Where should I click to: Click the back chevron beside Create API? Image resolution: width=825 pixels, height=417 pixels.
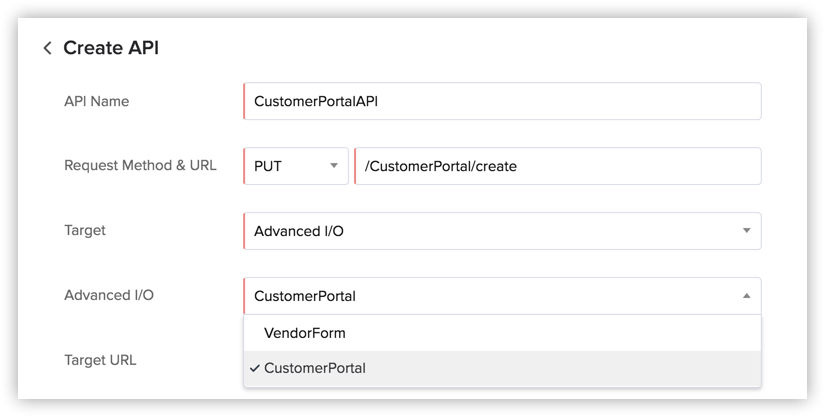47,48
